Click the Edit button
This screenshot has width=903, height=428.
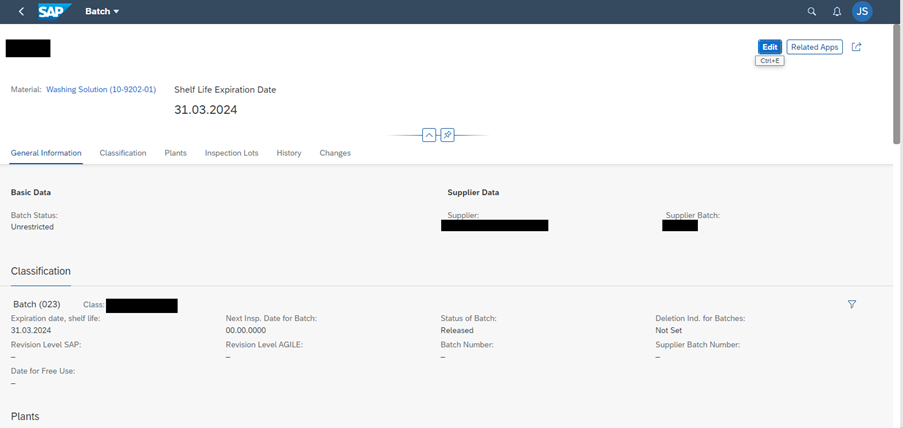coord(769,47)
